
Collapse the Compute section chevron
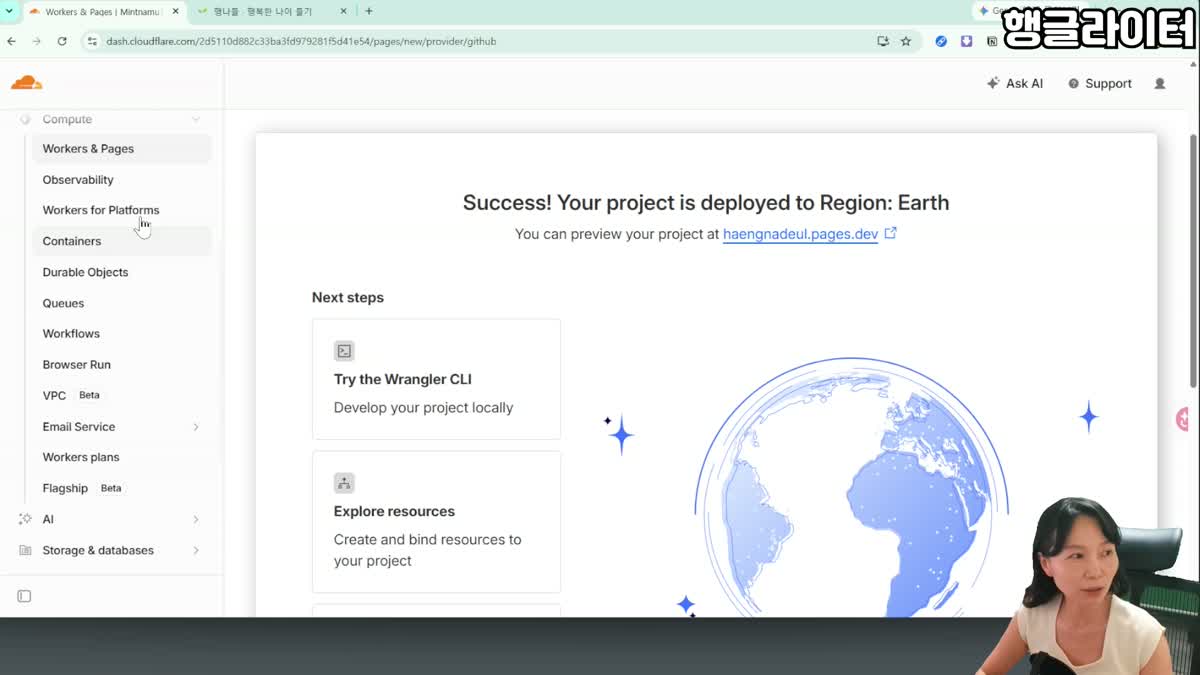pyautogui.click(x=196, y=119)
